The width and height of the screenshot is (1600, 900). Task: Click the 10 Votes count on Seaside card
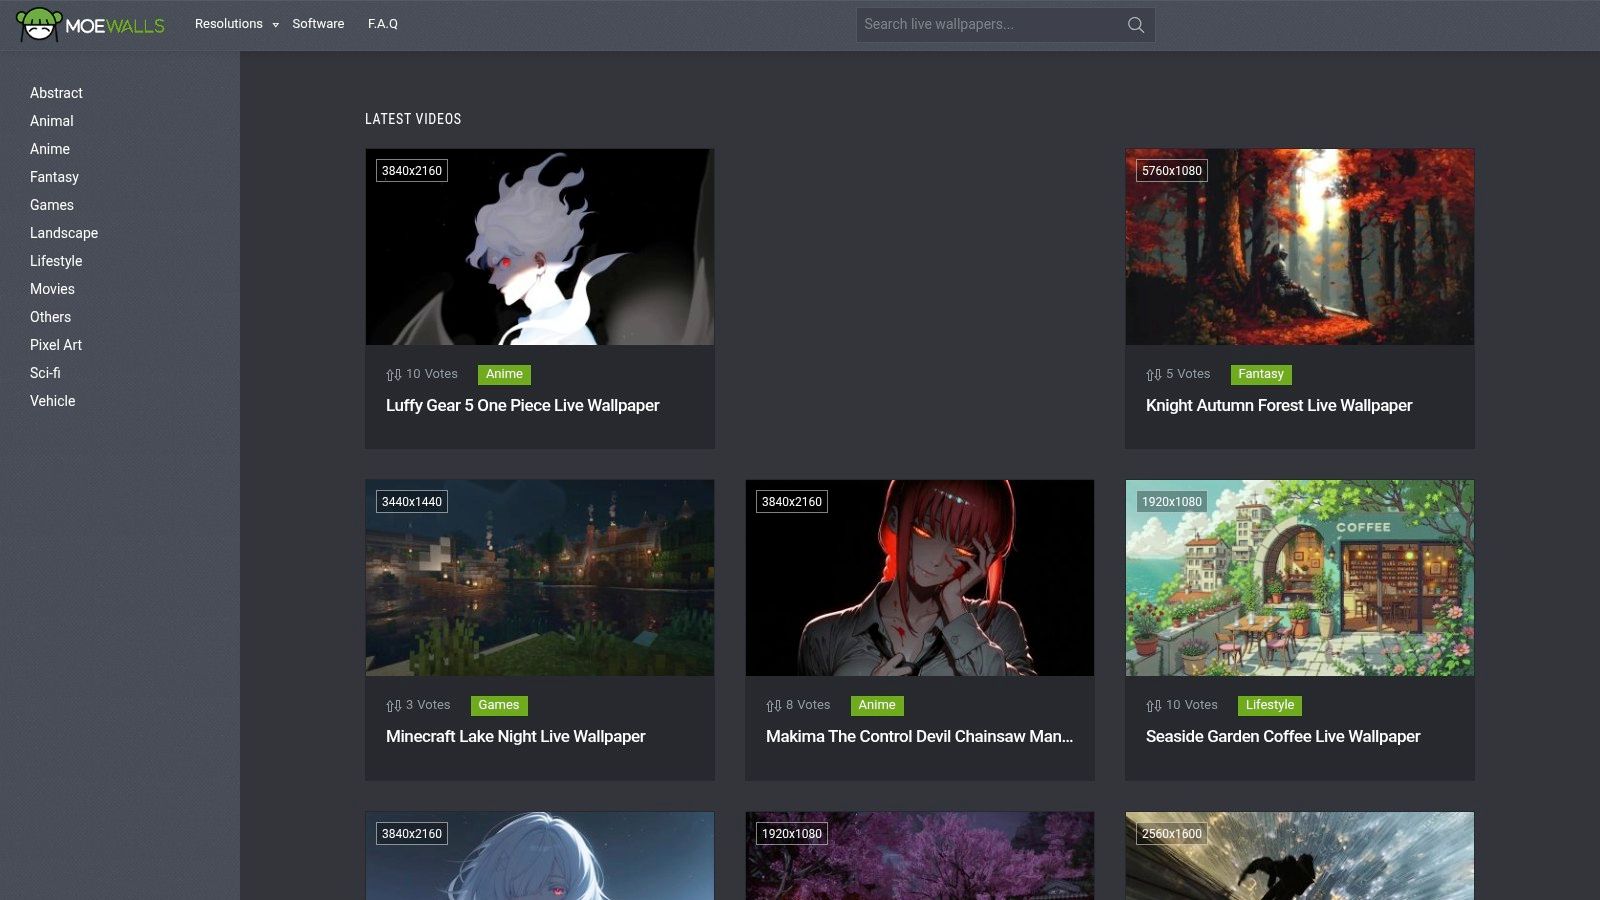pos(1192,705)
